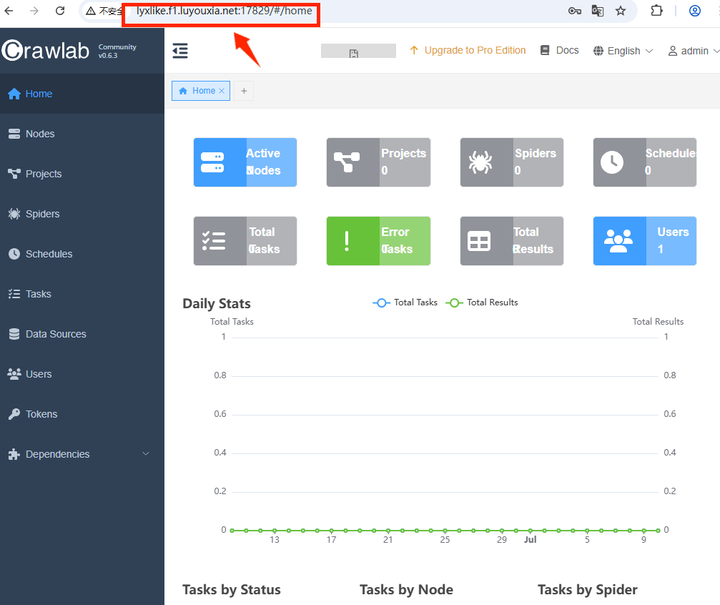720x605 pixels.
Task: Click the Community v0.6.3 version label
Action: tap(117, 51)
